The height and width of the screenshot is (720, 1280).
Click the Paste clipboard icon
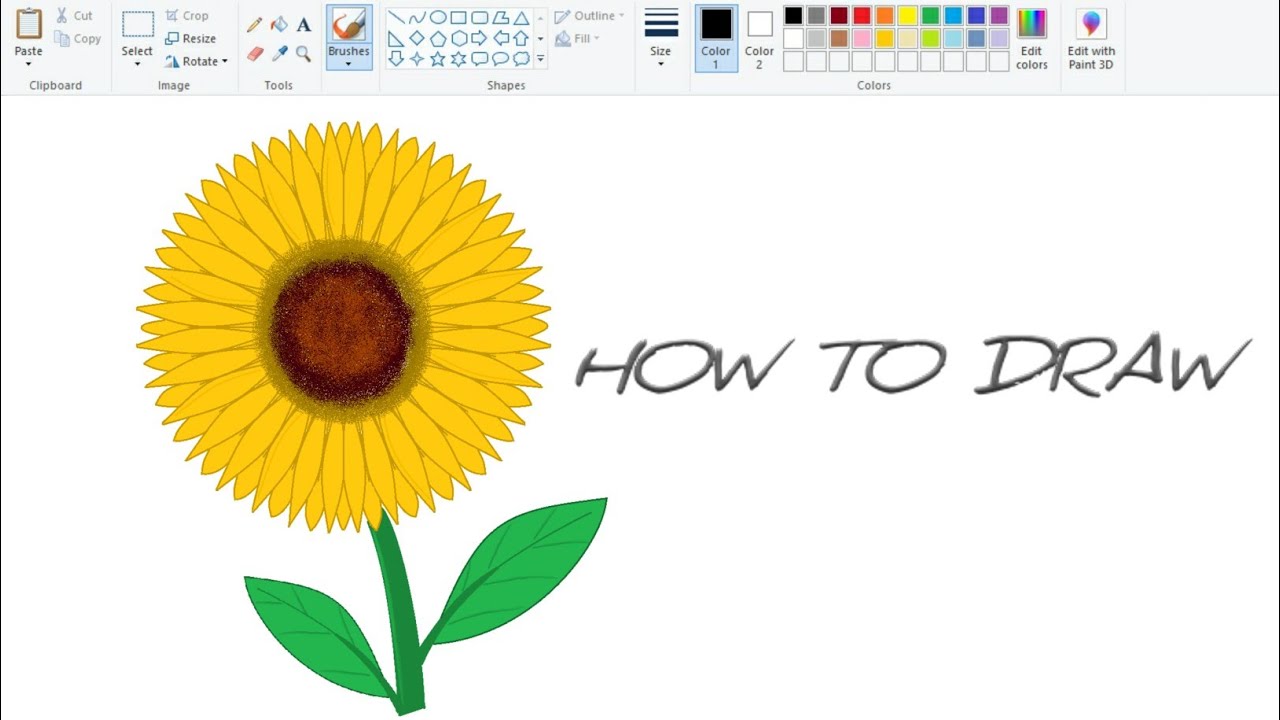[29, 24]
